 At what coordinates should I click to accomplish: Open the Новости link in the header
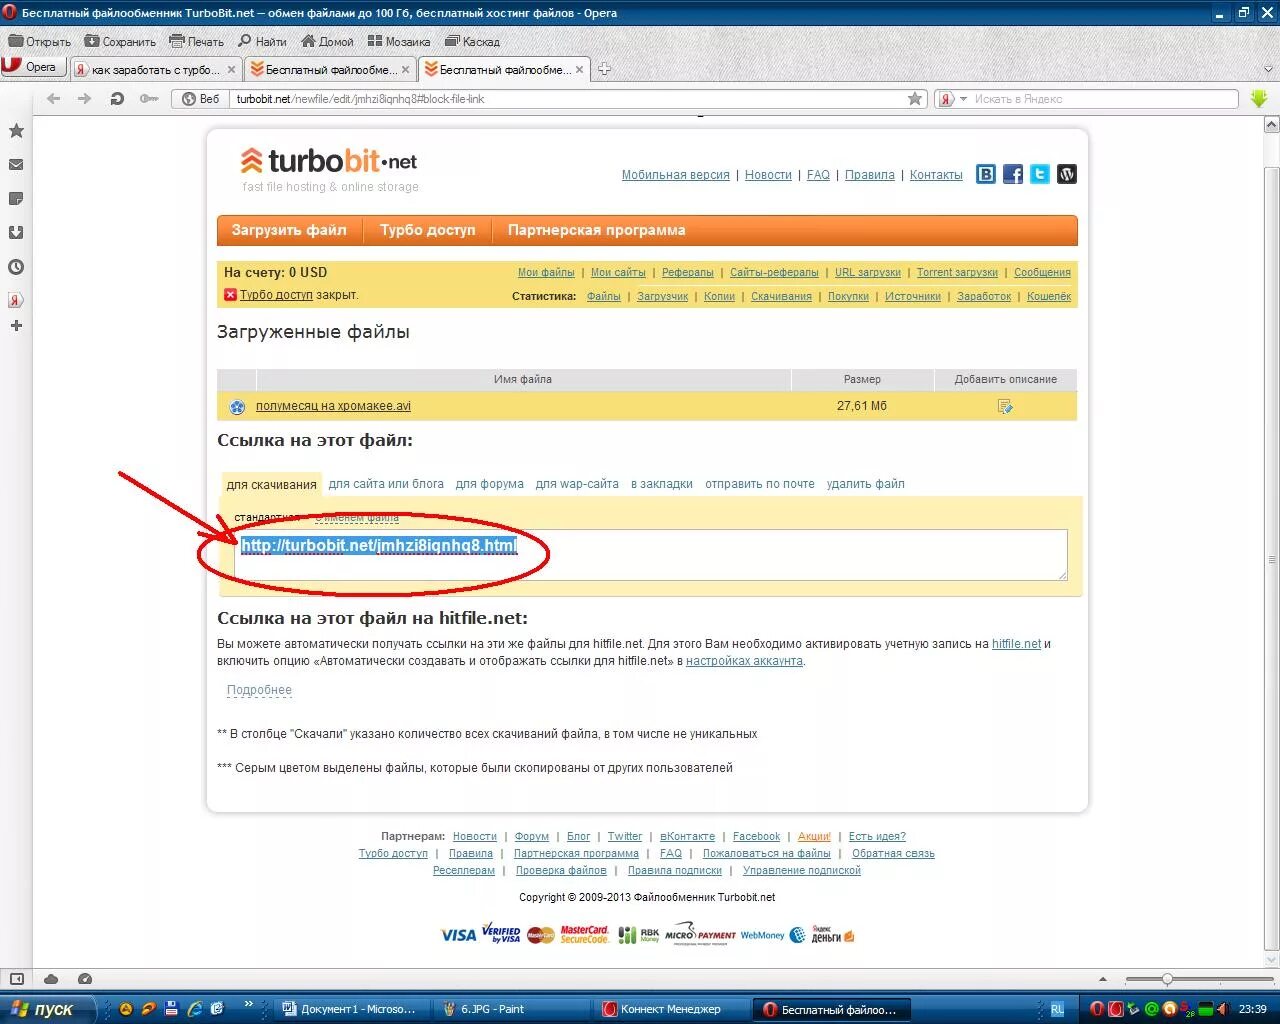(768, 175)
